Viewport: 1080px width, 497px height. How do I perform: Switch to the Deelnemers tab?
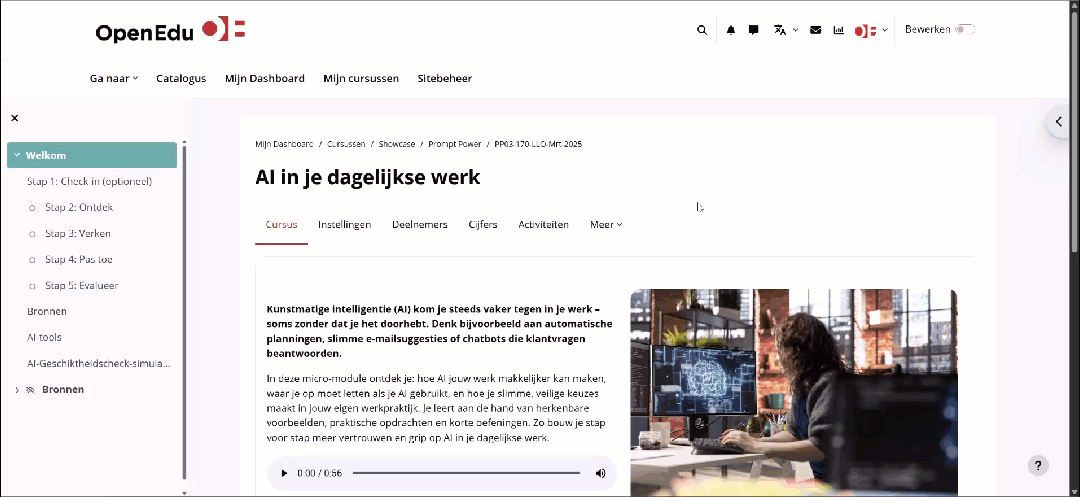[x=419, y=225]
